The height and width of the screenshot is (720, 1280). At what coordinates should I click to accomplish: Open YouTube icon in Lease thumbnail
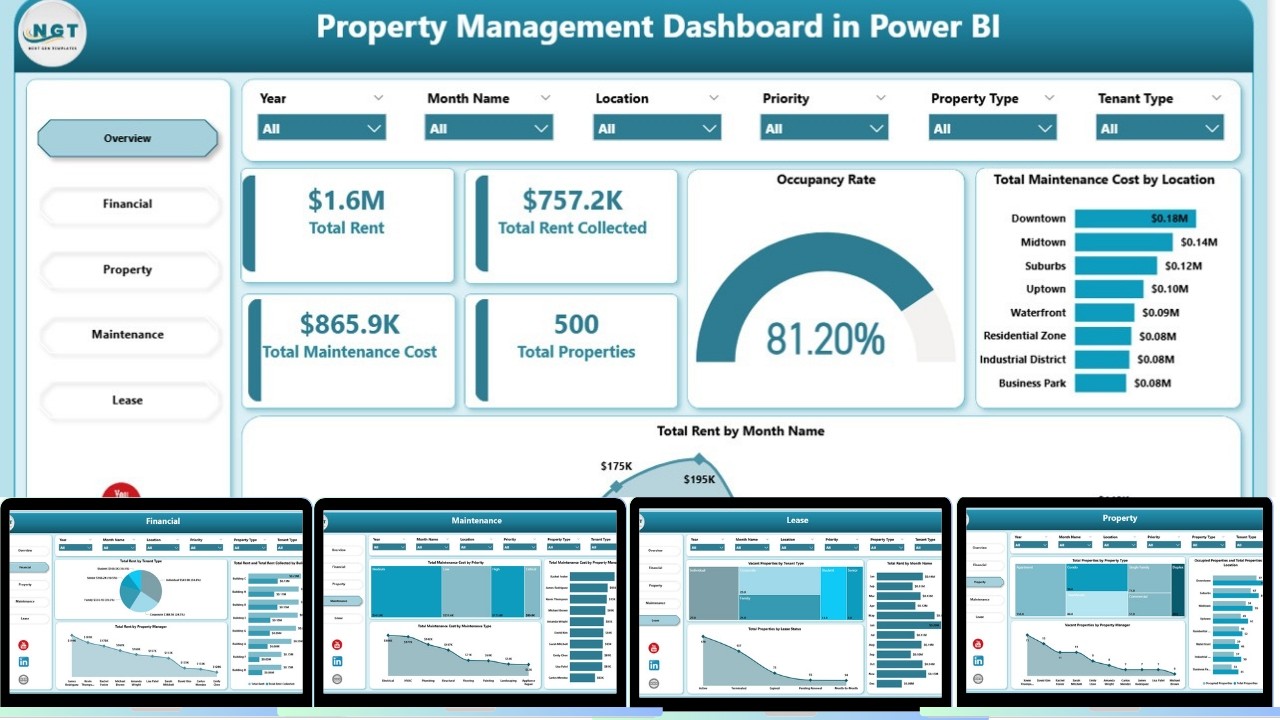(x=654, y=648)
